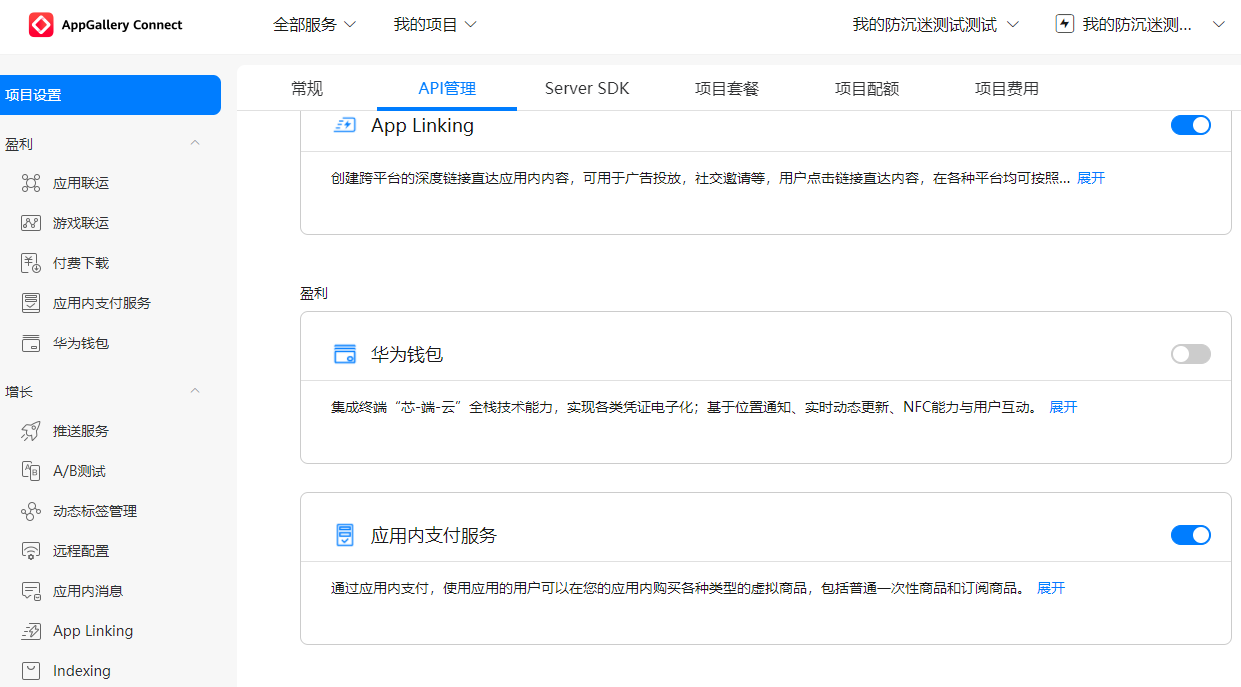This screenshot has width=1241, height=687.
Task: Open the 项目配额 tab
Action: tap(867, 88)
